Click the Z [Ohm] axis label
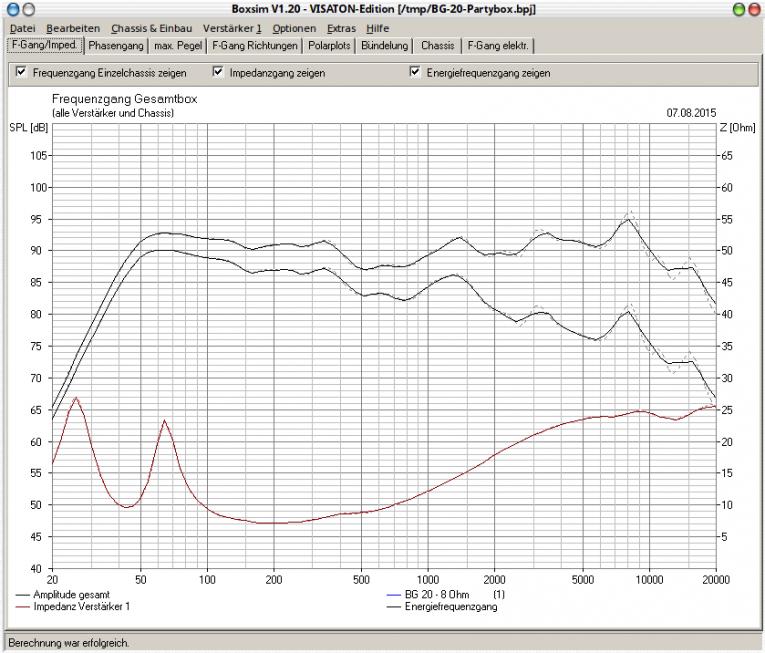This screenshot has width=765, height=653. click(x=737, y=128)
